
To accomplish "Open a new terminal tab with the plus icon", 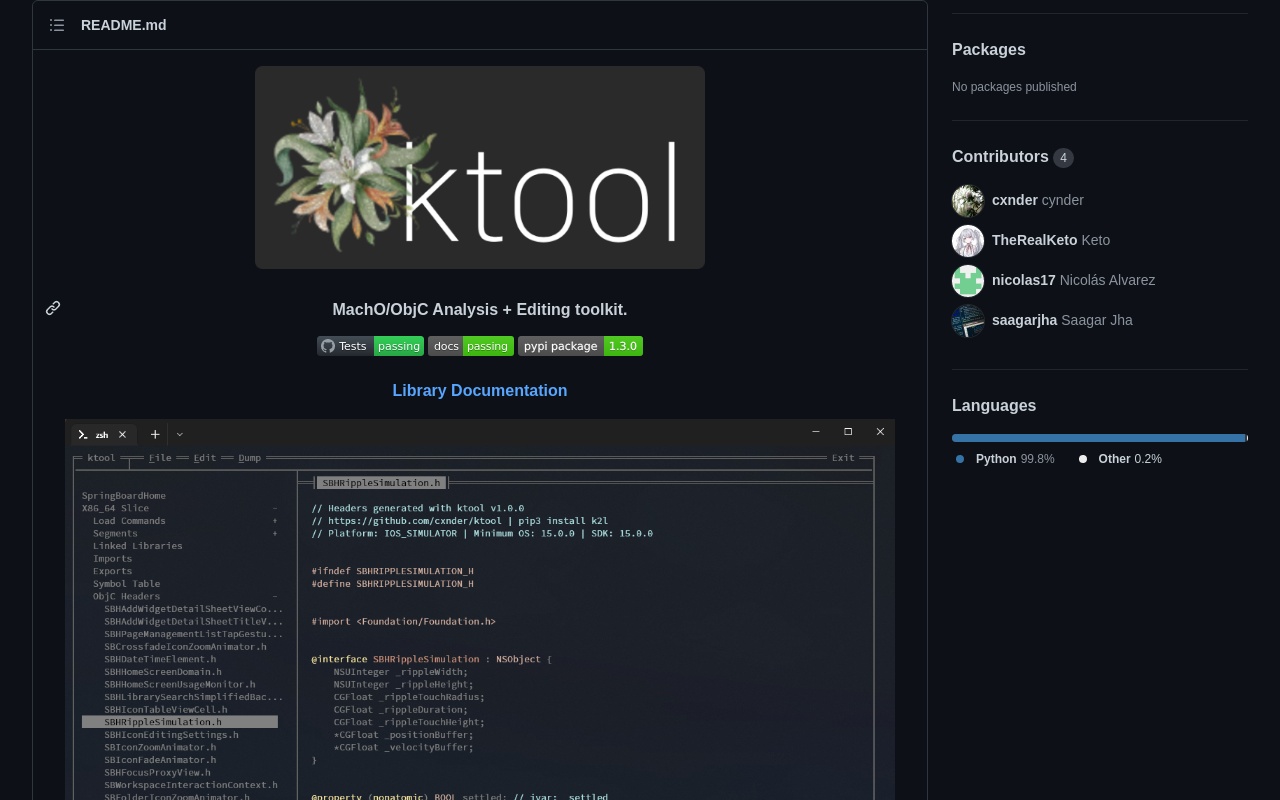I will [155, 434].
